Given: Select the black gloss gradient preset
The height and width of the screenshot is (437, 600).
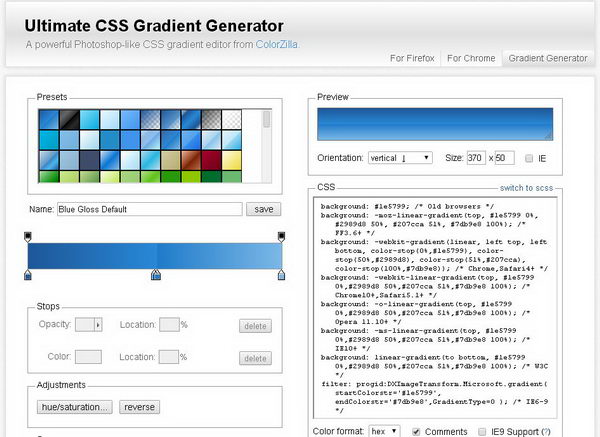Looking at the screenshot, I should [x=69, y=119].
